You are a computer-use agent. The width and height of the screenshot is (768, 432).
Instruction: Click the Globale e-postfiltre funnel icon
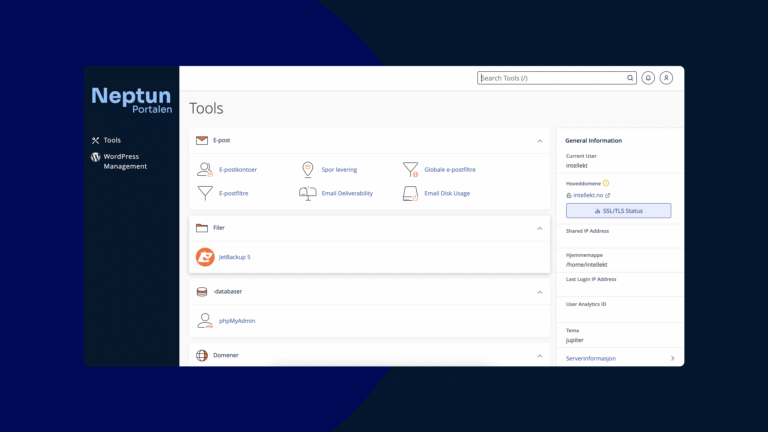(410, 170)
